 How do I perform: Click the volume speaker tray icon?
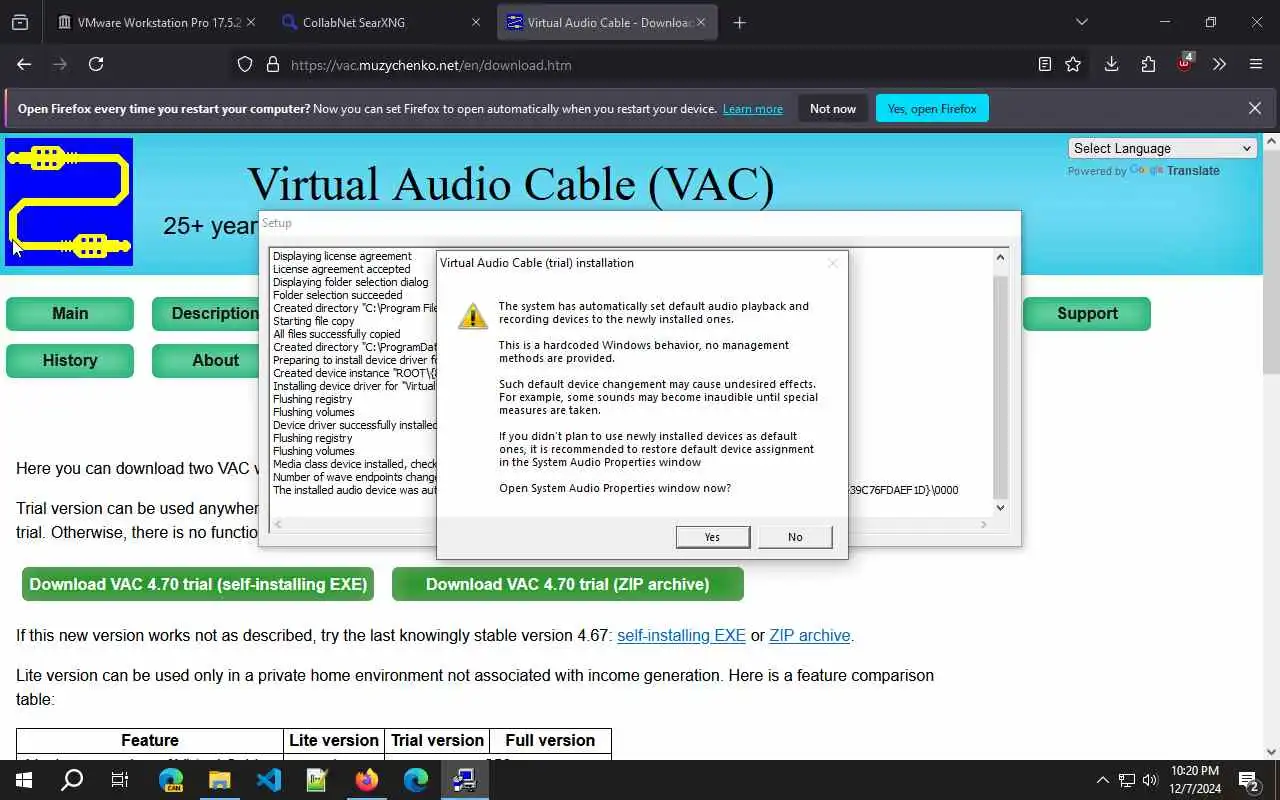point(1150,780)
